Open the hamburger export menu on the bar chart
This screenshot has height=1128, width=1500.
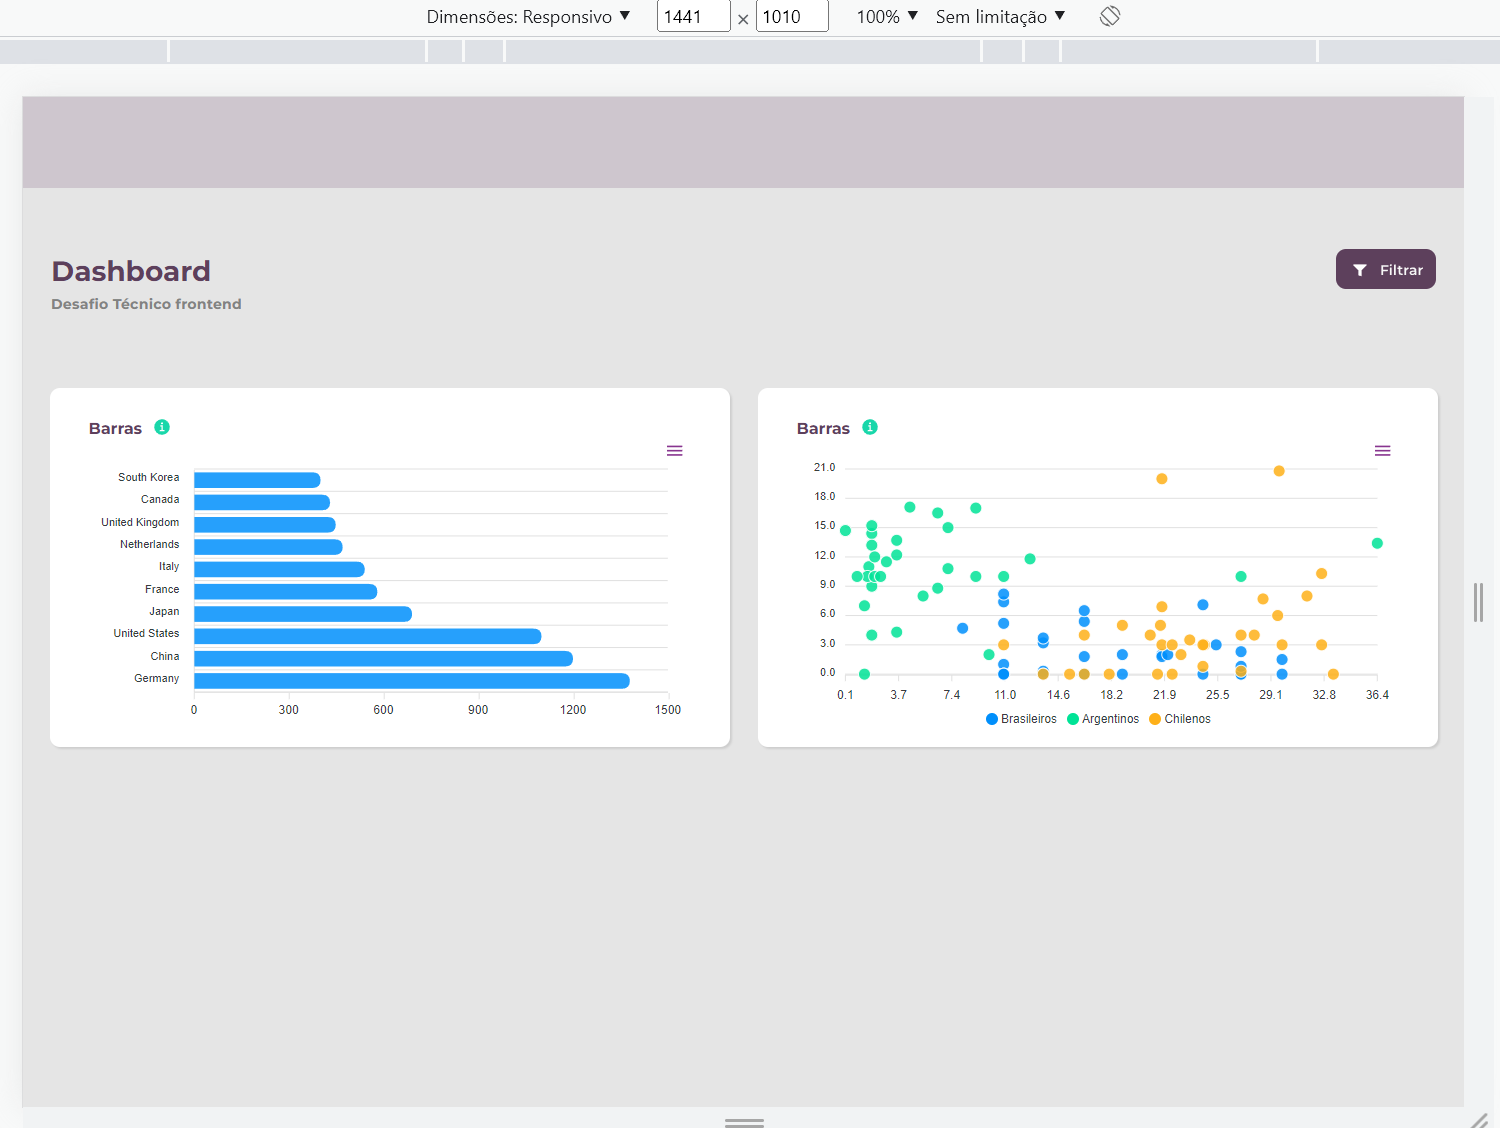[674, 450]
